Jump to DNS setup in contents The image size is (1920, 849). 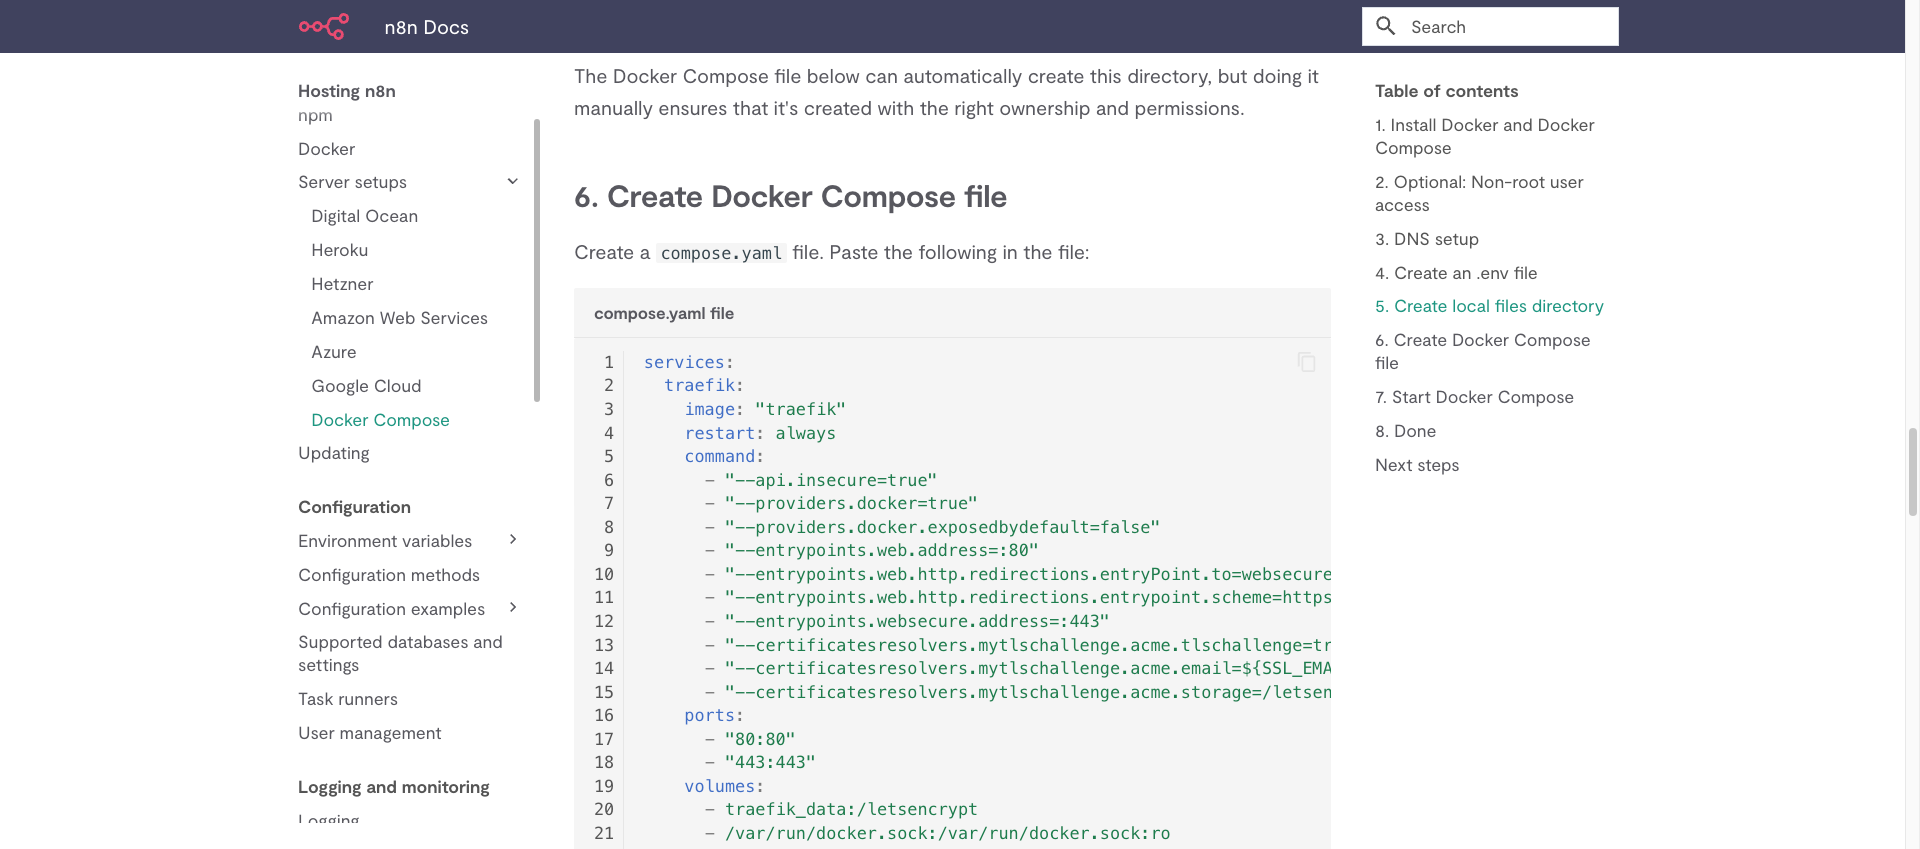(1426, 239)
